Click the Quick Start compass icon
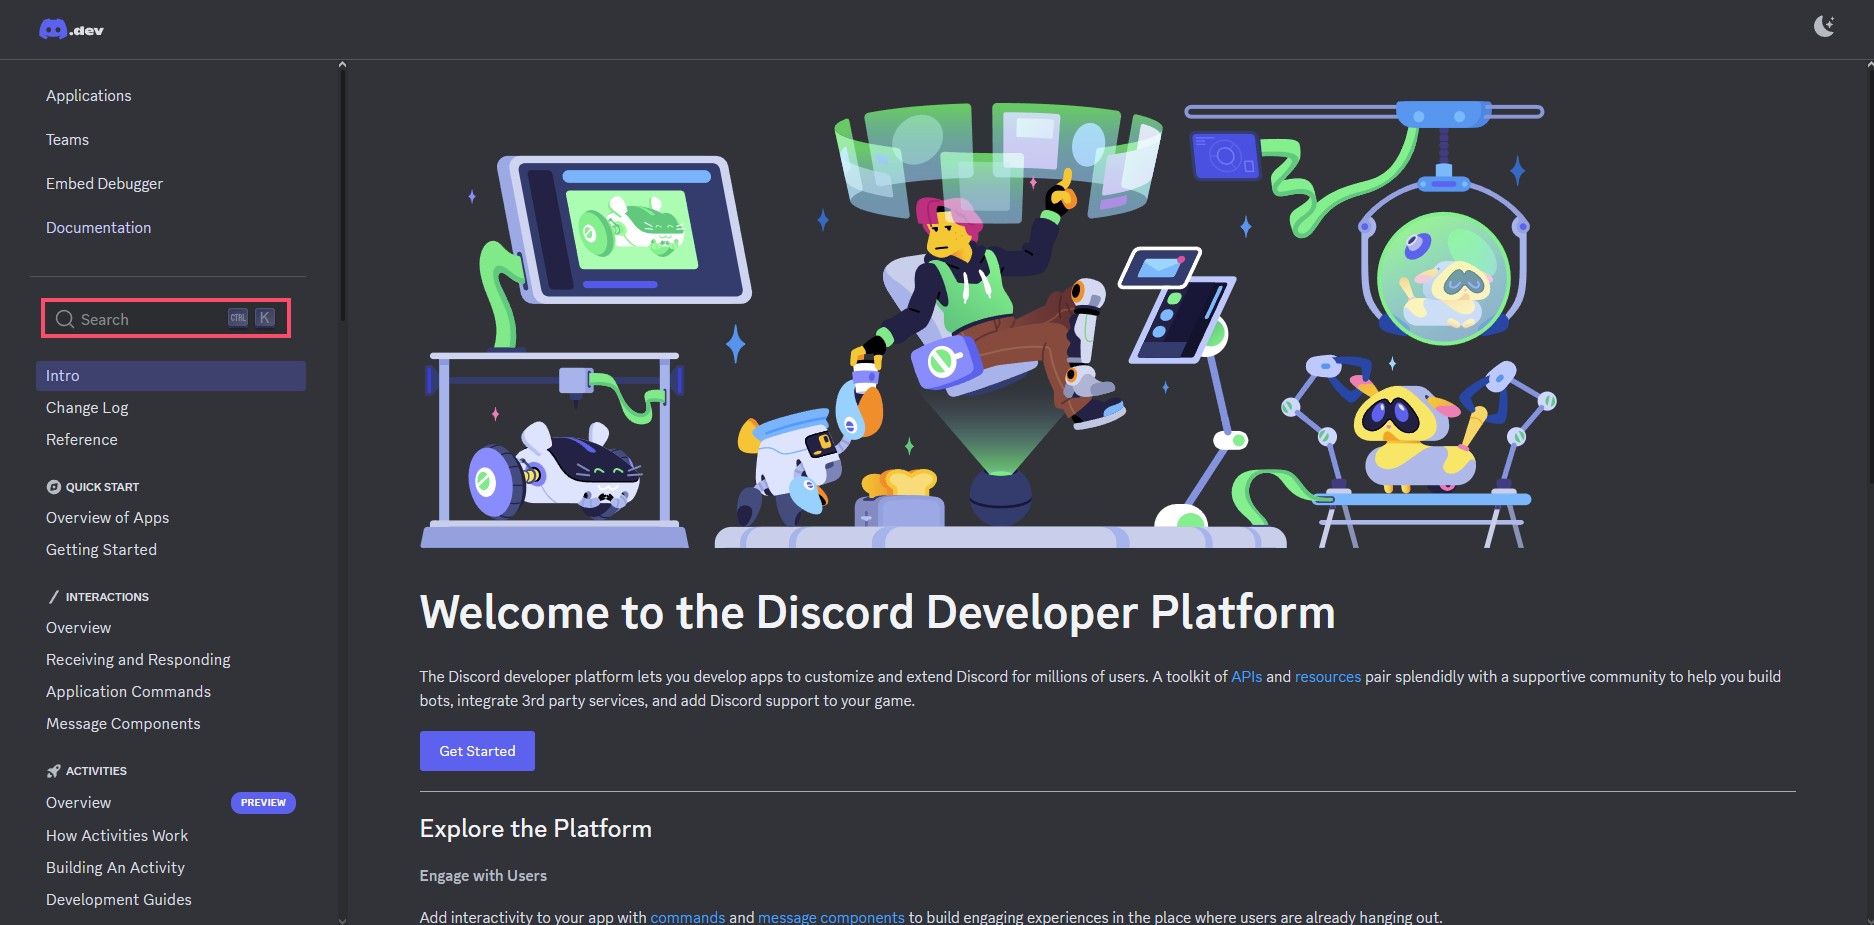This screenshot has height=925, width=1874. [54, 487]
